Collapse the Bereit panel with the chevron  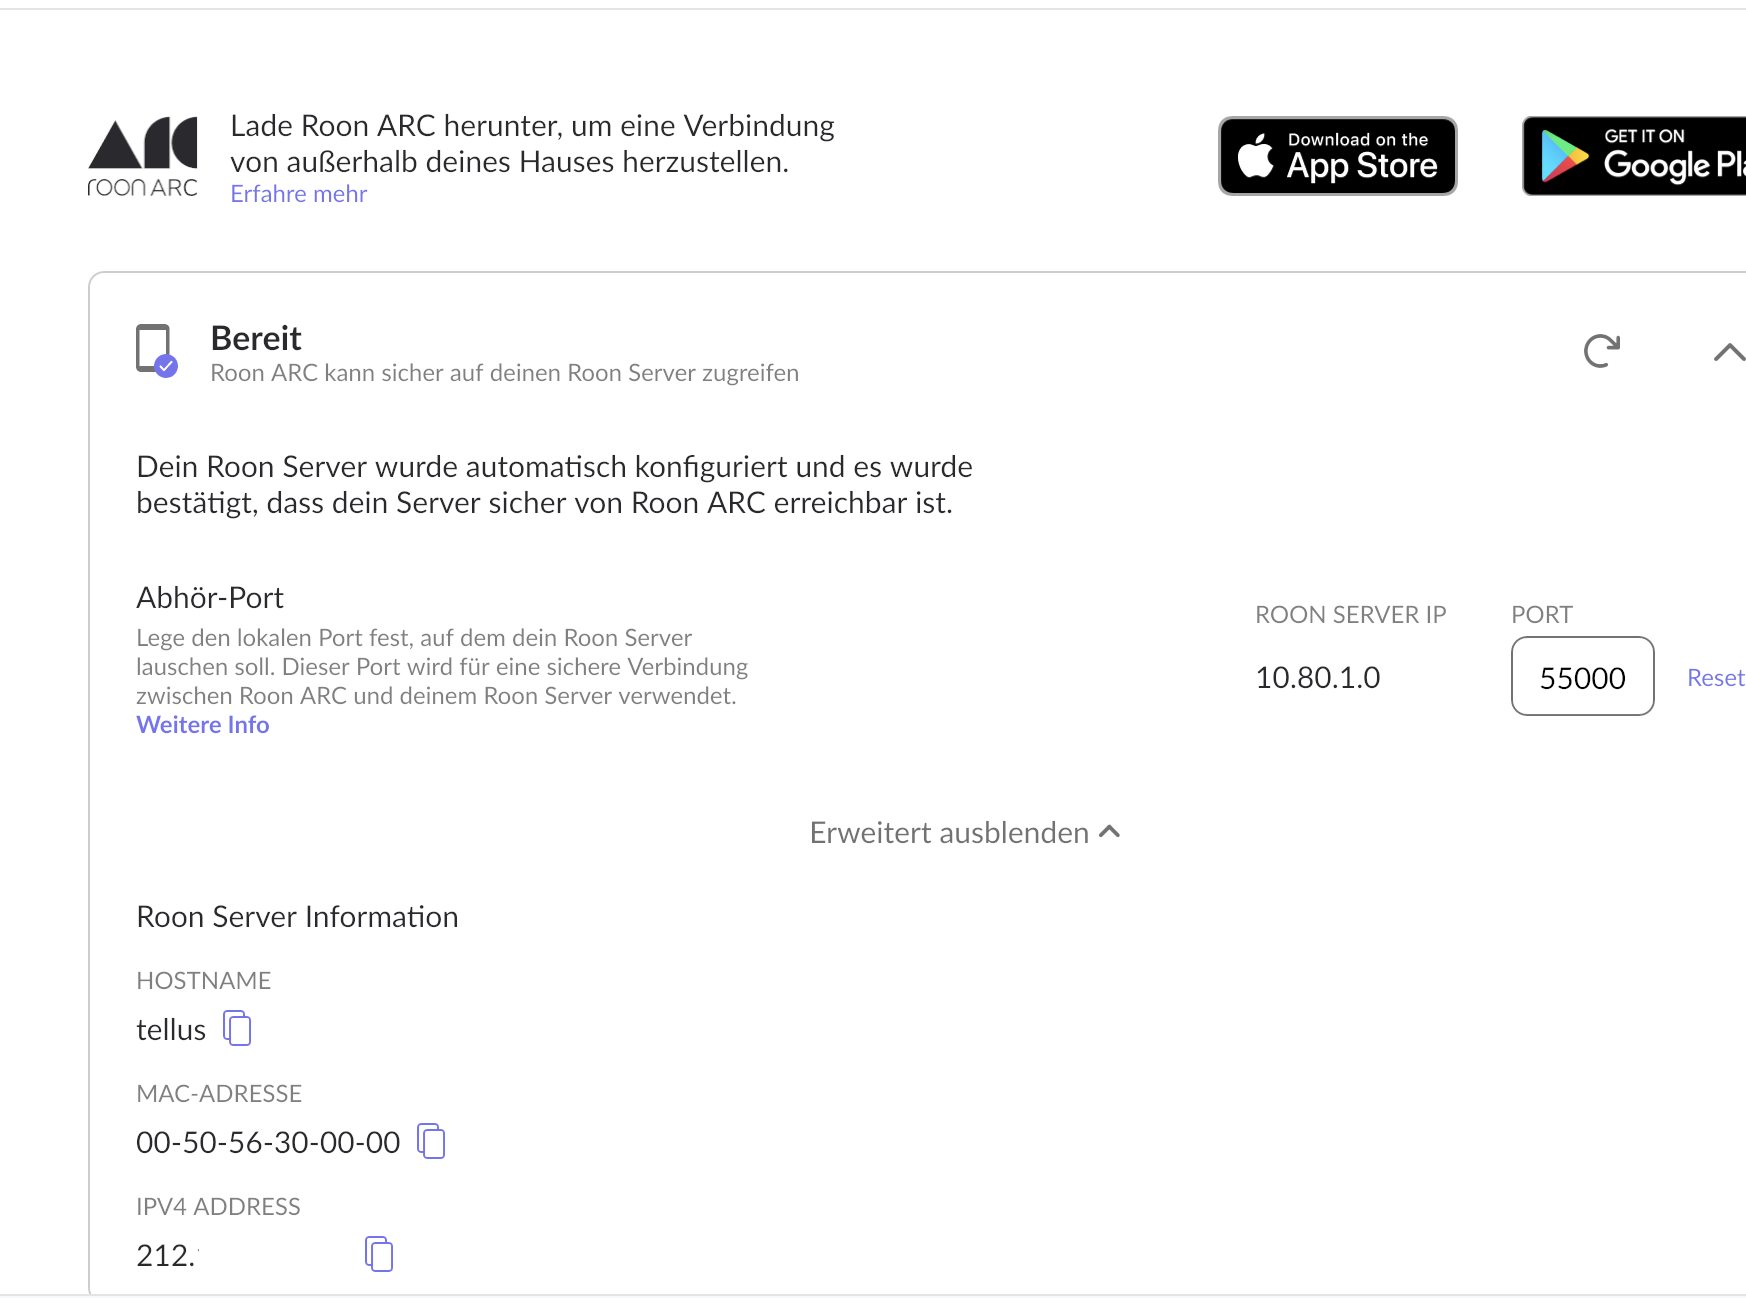click(1728, 352)
